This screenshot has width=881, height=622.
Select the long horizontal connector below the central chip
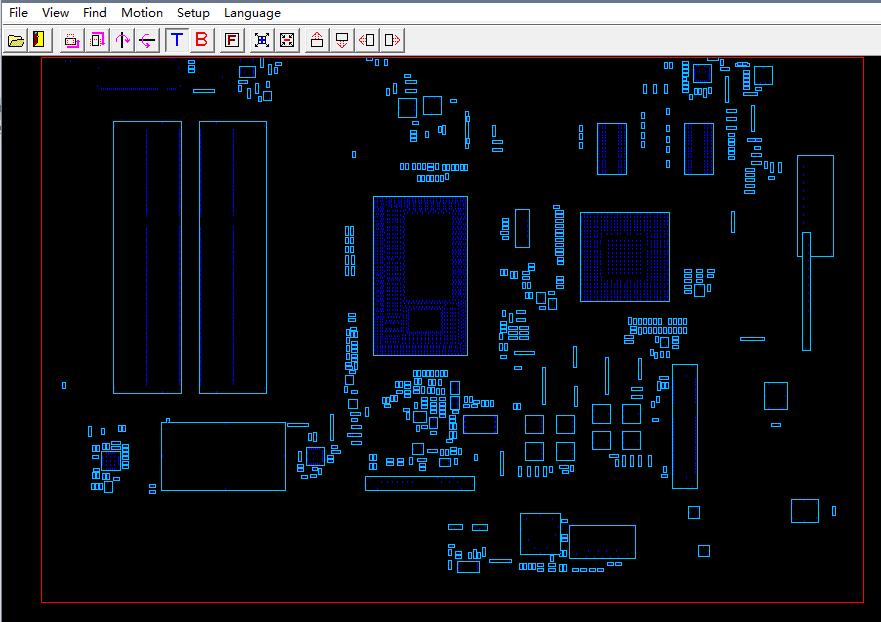420,483
